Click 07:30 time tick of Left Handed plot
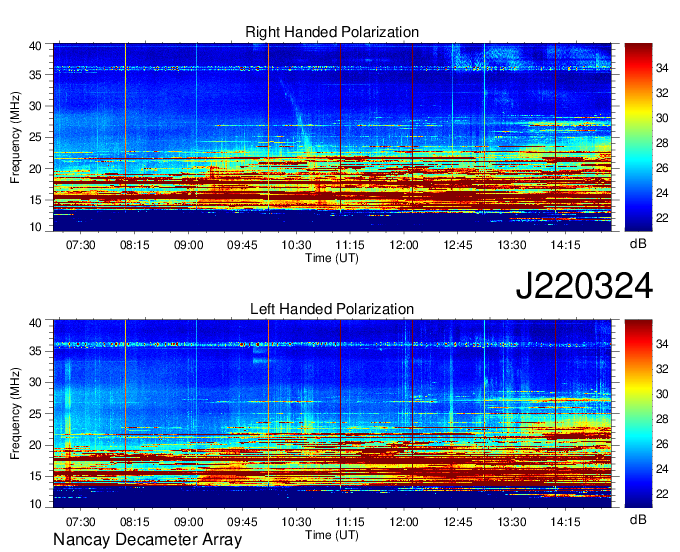The image size is (680, 552). (x=81, y=521)
